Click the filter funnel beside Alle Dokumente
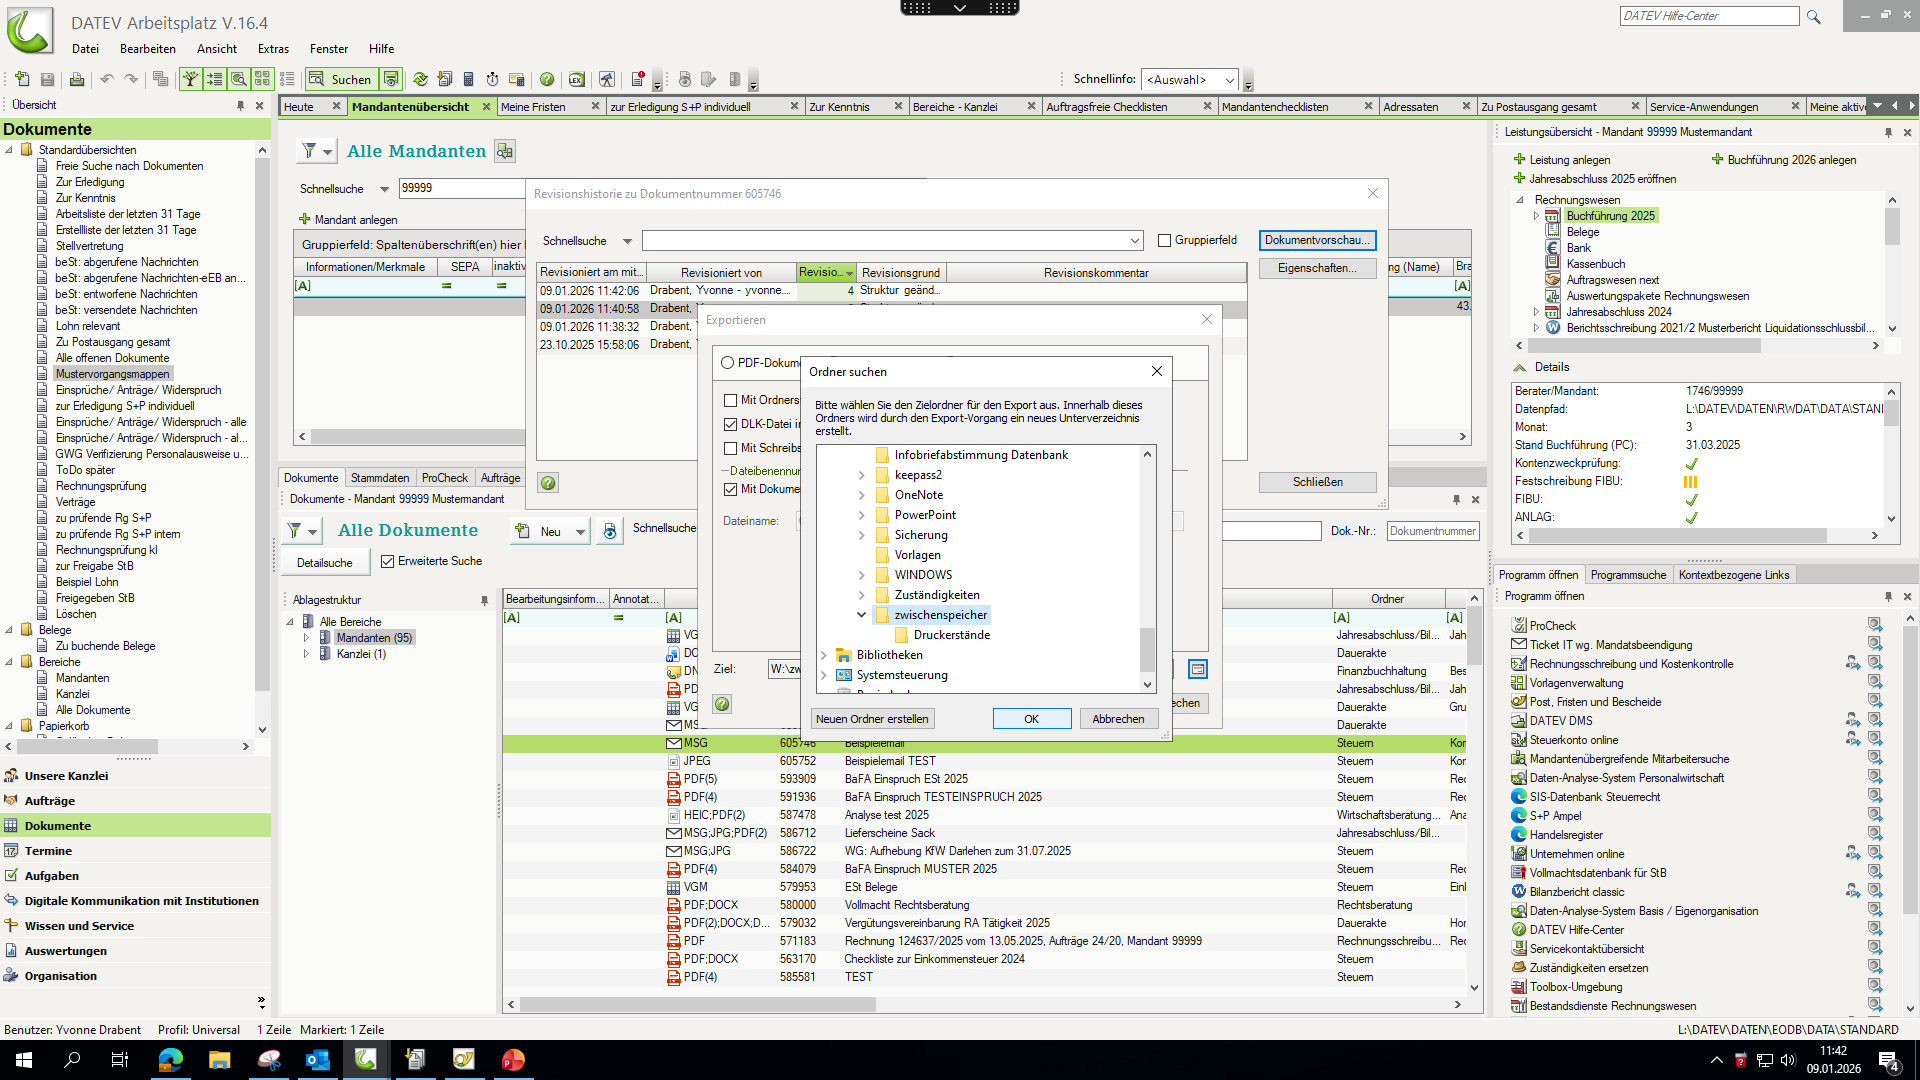Viewport: 1920px width, 1080px height. (x=294, y=531)
